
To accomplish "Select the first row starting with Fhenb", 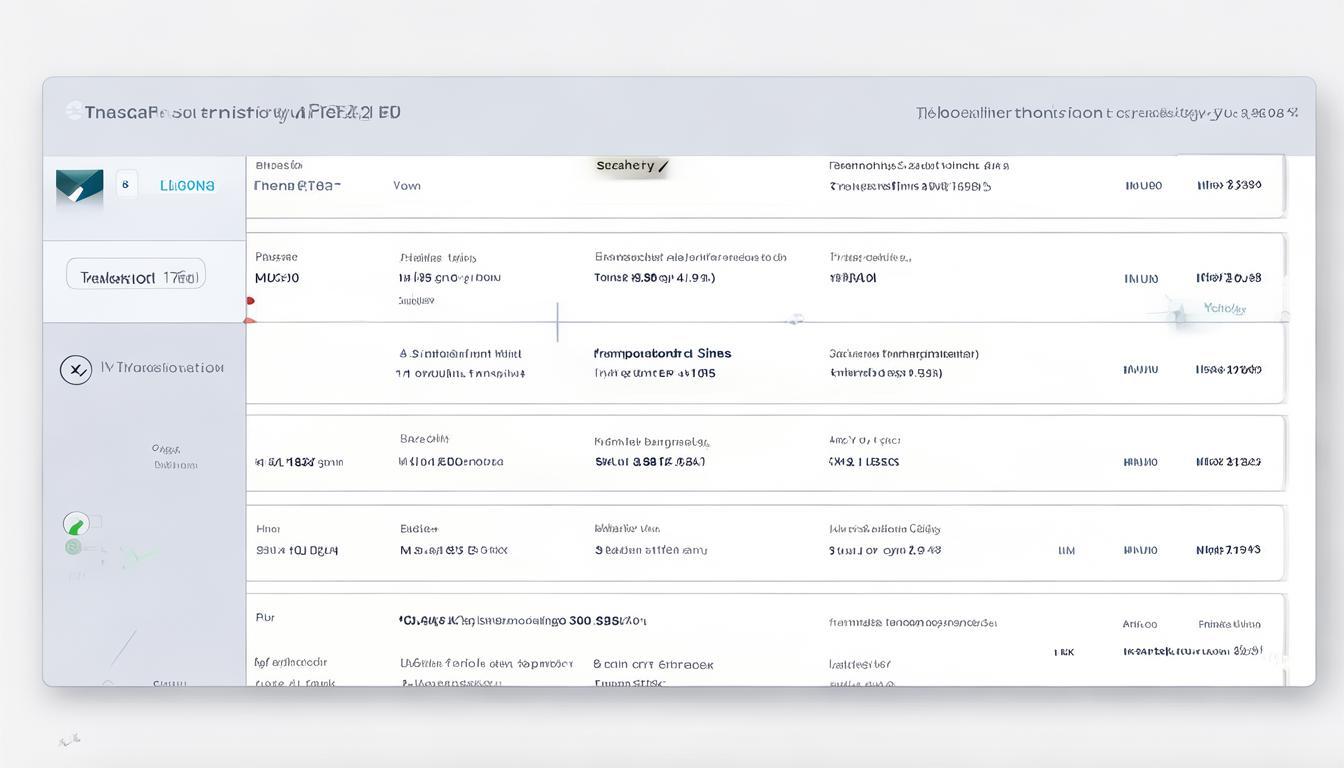I will [x=297, y=186].
